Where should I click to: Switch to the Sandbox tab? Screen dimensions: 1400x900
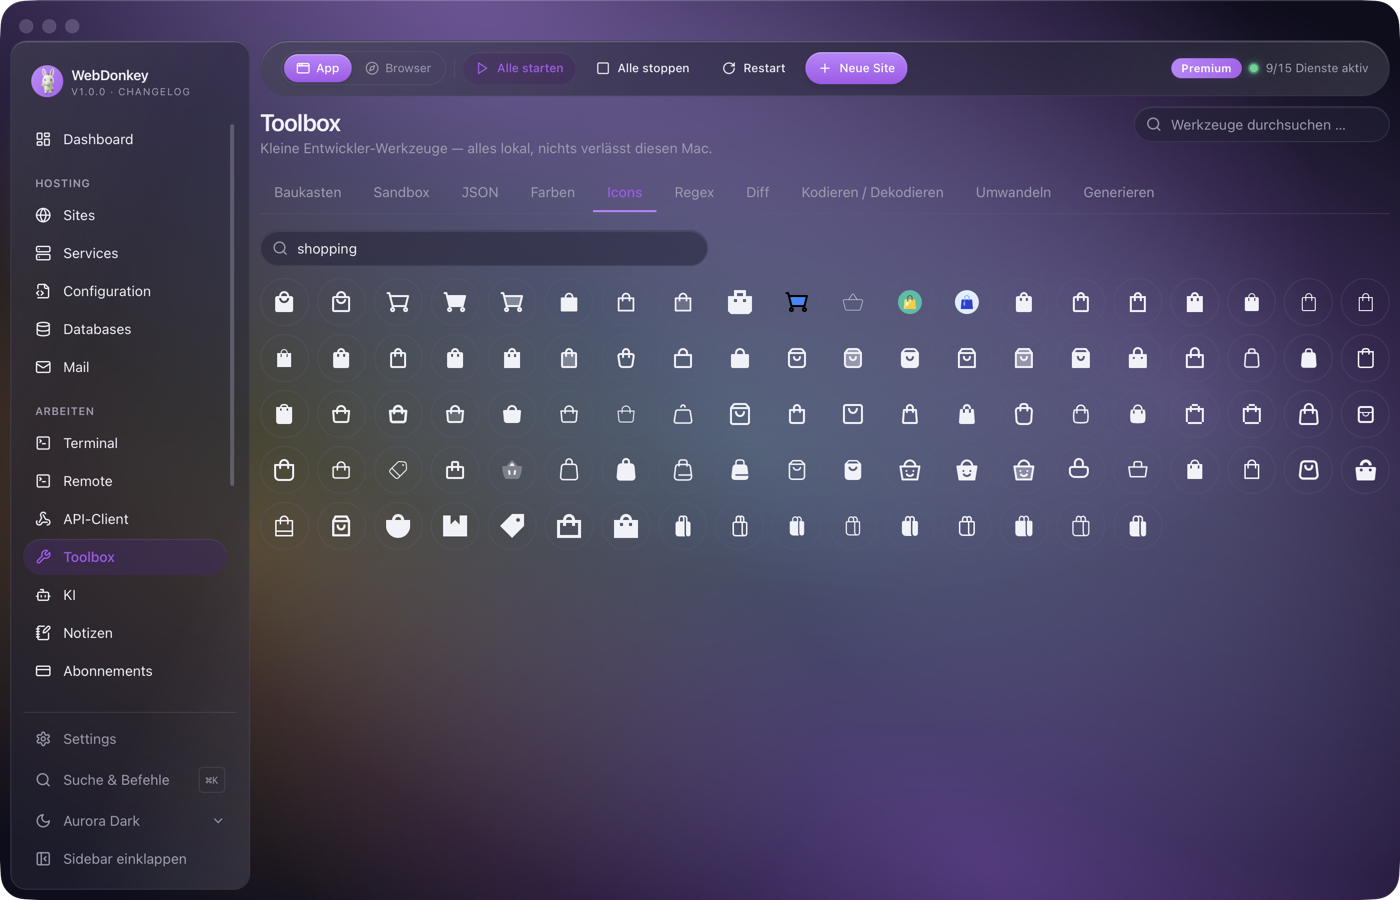(x=401, y=192)
